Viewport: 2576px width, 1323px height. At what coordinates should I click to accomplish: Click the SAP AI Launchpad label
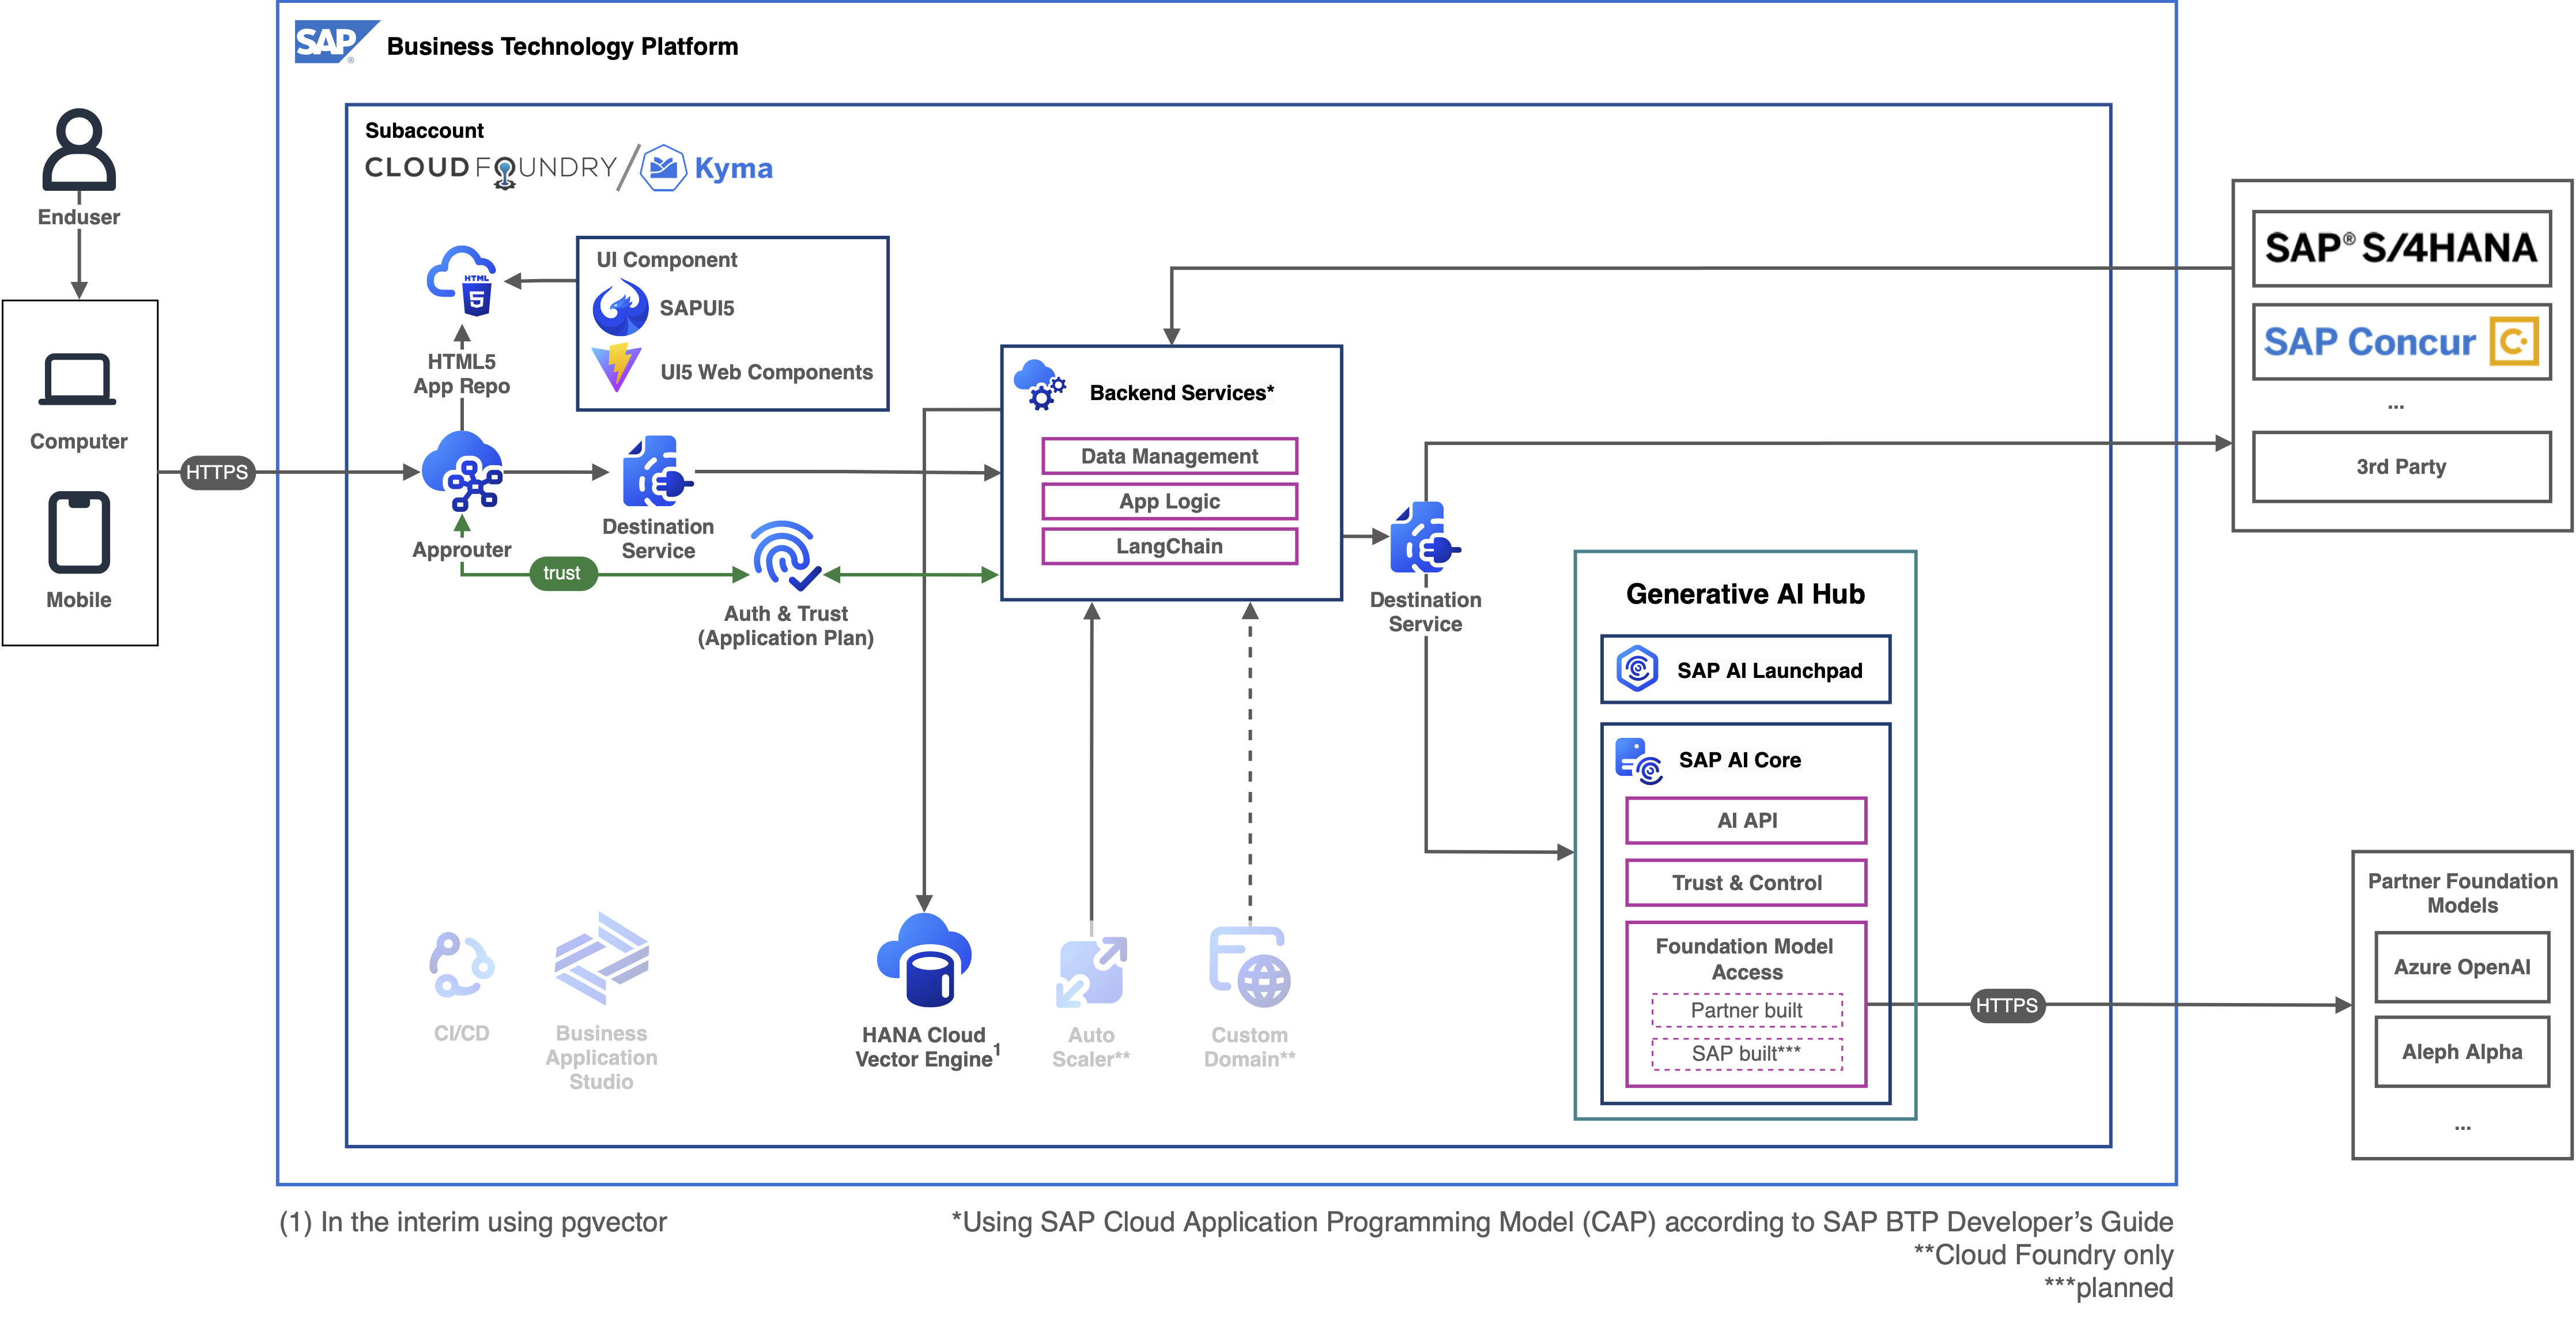pos(1769,670)
